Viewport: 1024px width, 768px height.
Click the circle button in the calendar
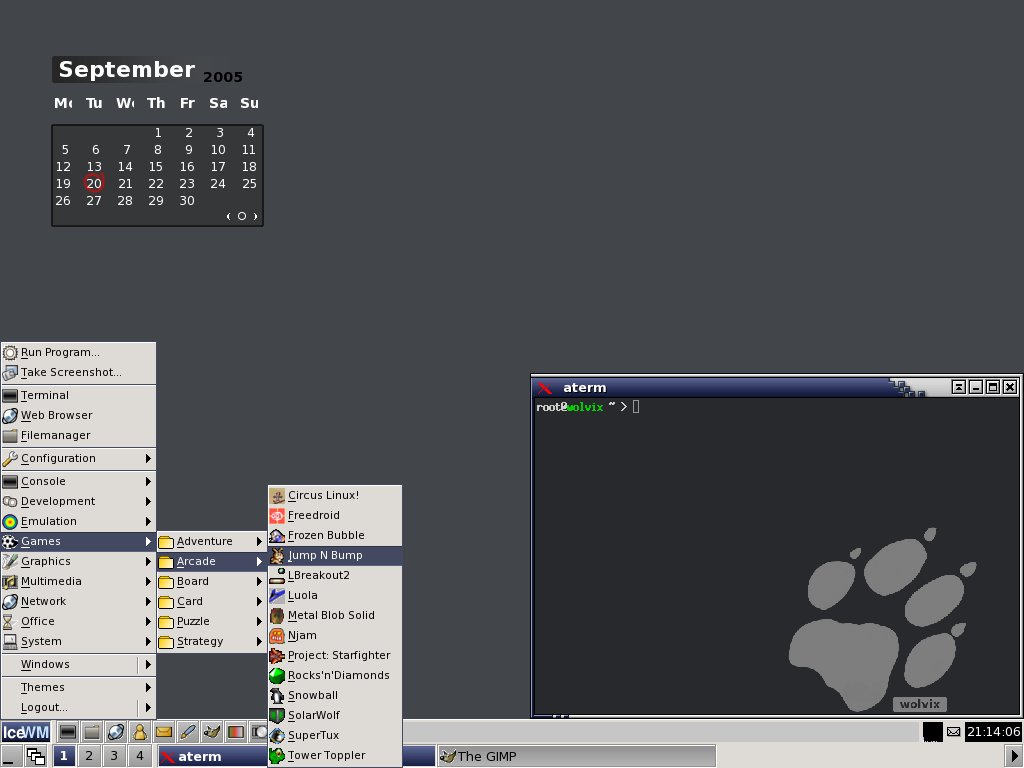point(242,216)
